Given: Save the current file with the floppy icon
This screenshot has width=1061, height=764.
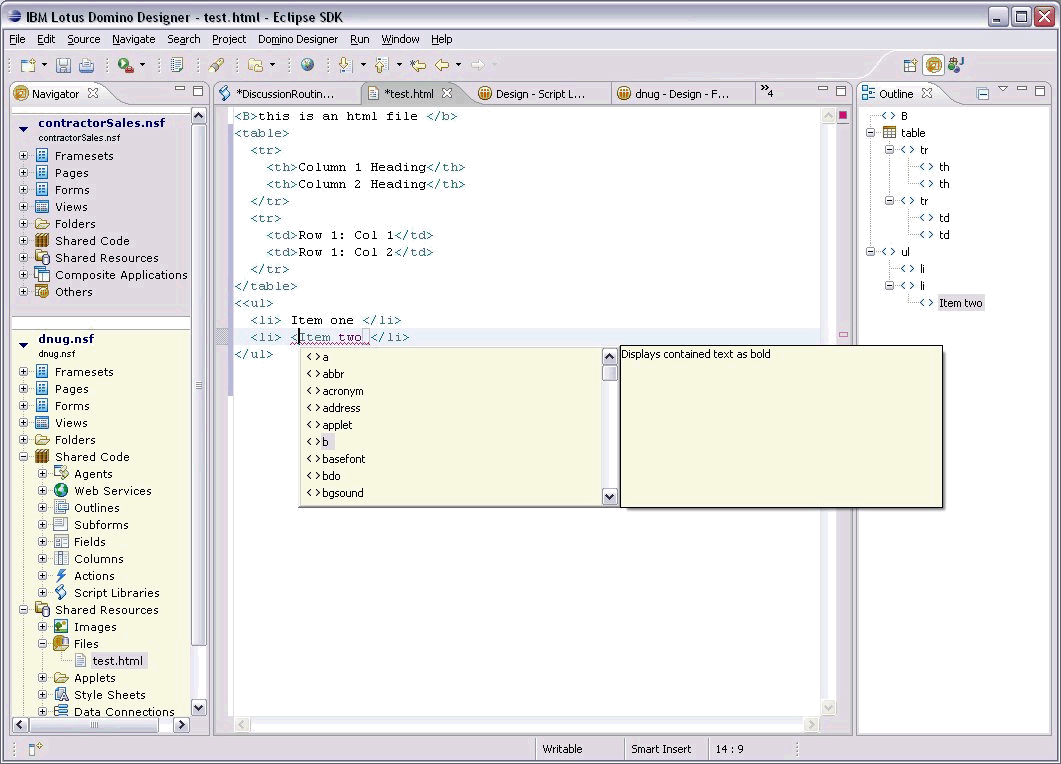Looking at the screenshot, I should pyautogui.click(x=63, y=65).
